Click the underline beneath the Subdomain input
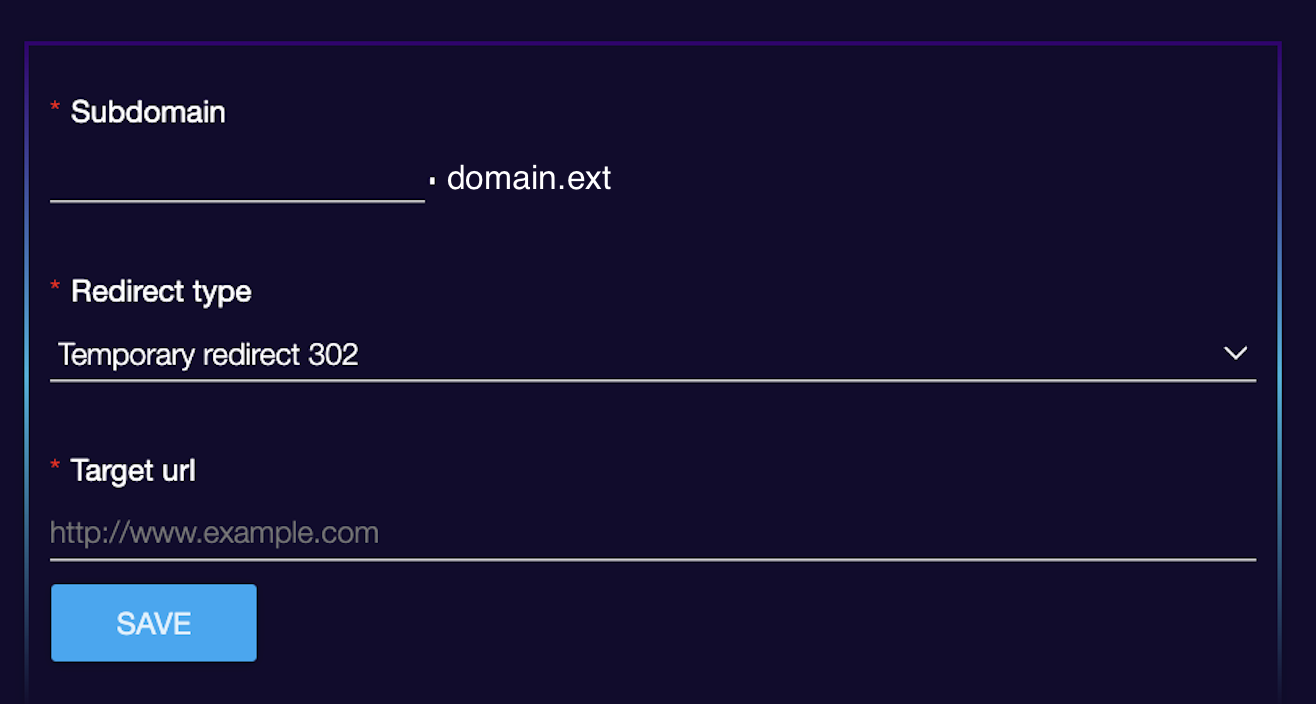The image size is (1316, 704). click(x=237, y=201)
